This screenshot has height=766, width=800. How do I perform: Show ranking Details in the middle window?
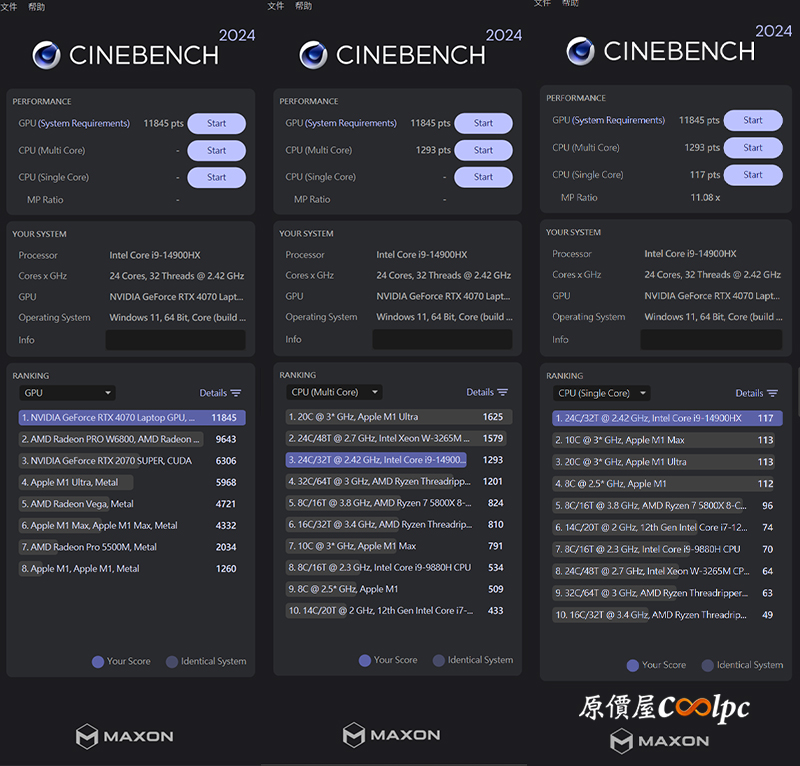tap(487, 392)
